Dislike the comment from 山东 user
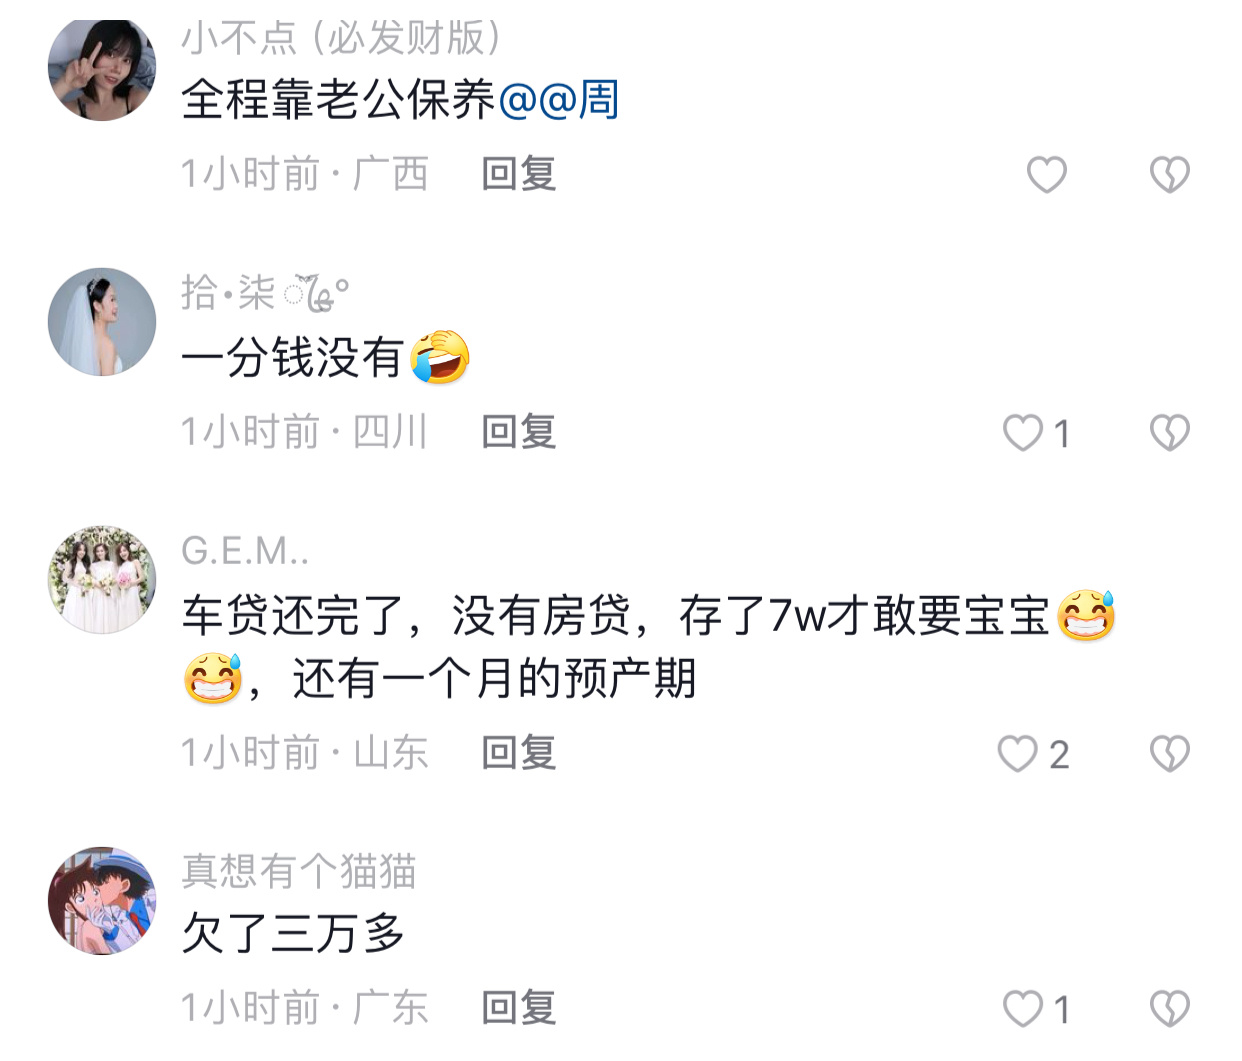Viewport: 1242px width, 1061px height. click(x=1169, y=754)
